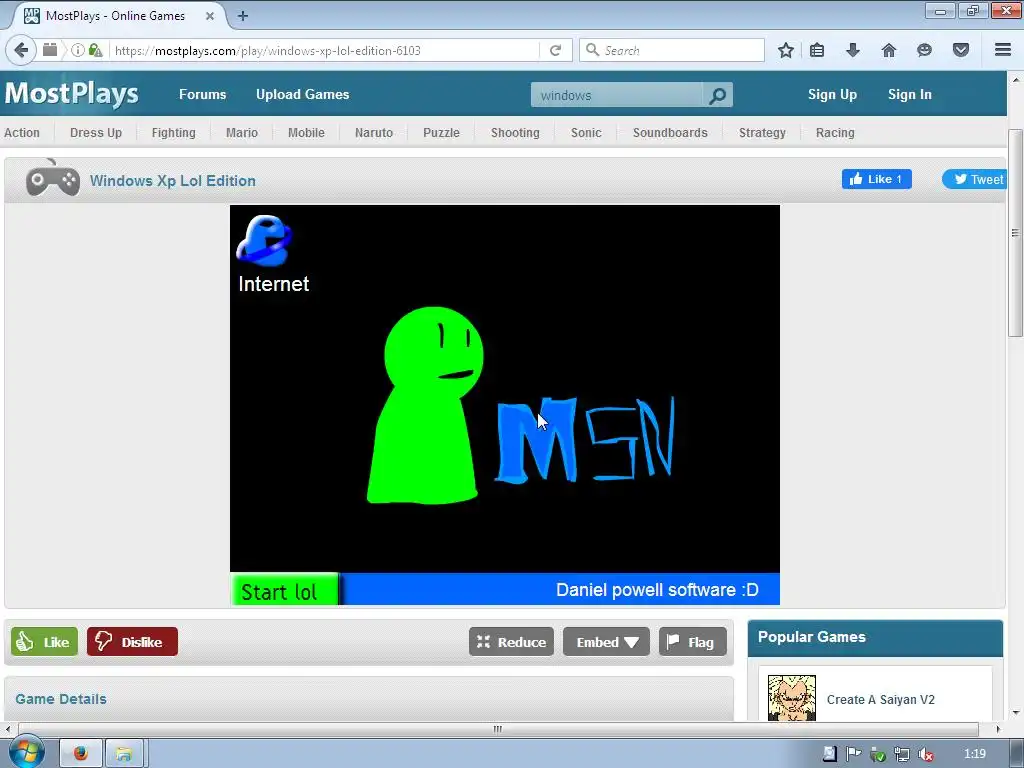Click the Action Center flag tray icon
Viewport: 1024px width, 768px height.
[x=854, y=754]
